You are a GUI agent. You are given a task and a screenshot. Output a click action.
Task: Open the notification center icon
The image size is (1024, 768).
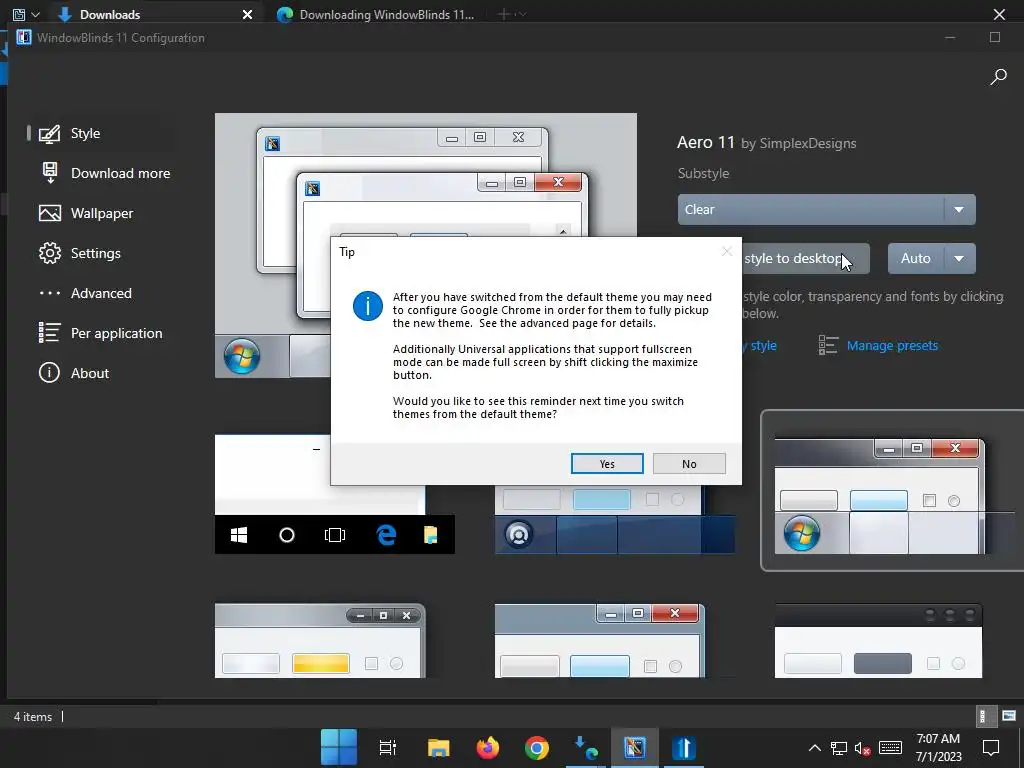[x=991, y=748]
